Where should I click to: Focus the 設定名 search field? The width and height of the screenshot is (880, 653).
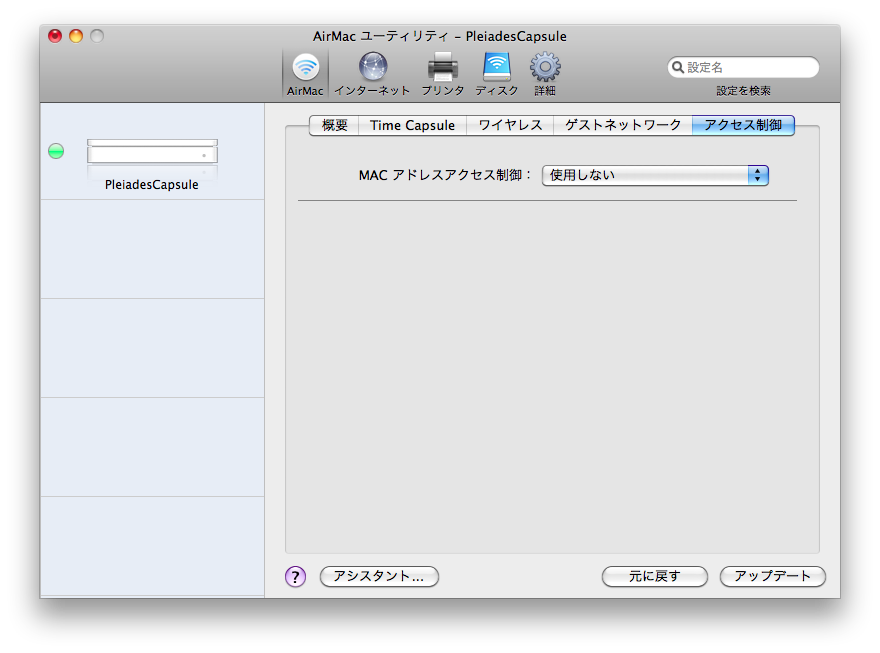pos(743,67)
